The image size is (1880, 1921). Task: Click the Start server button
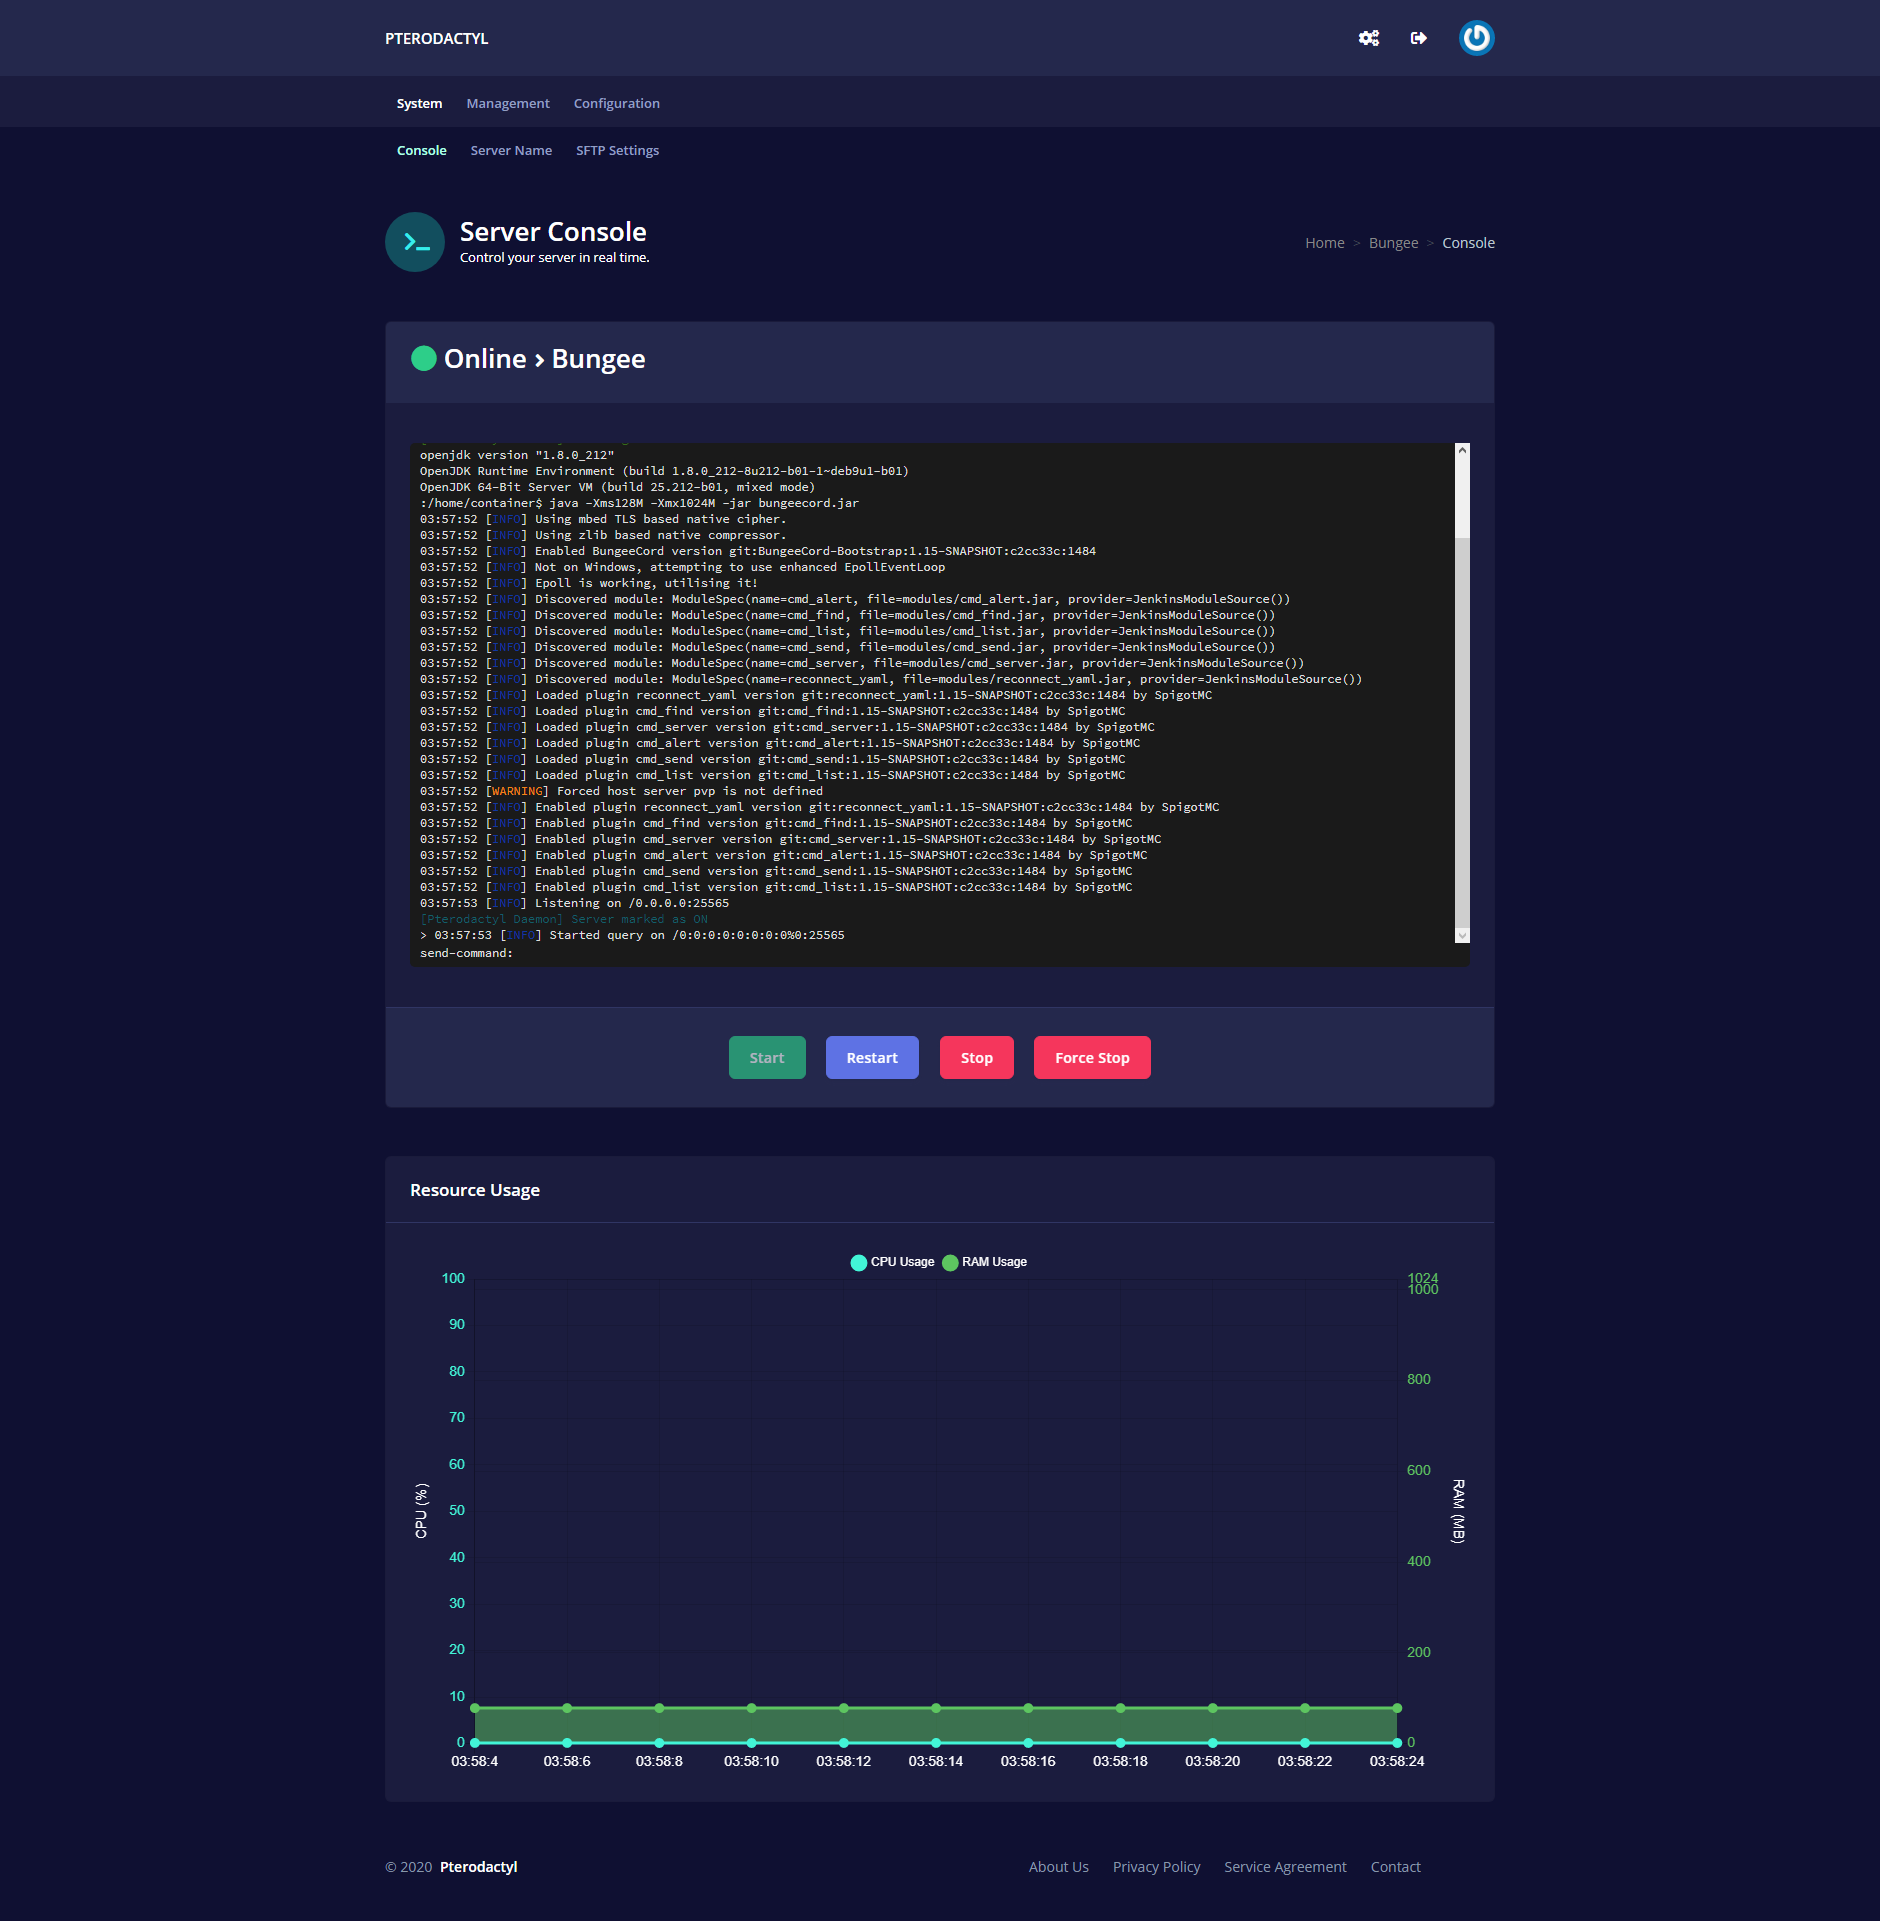click(767, 1058)
